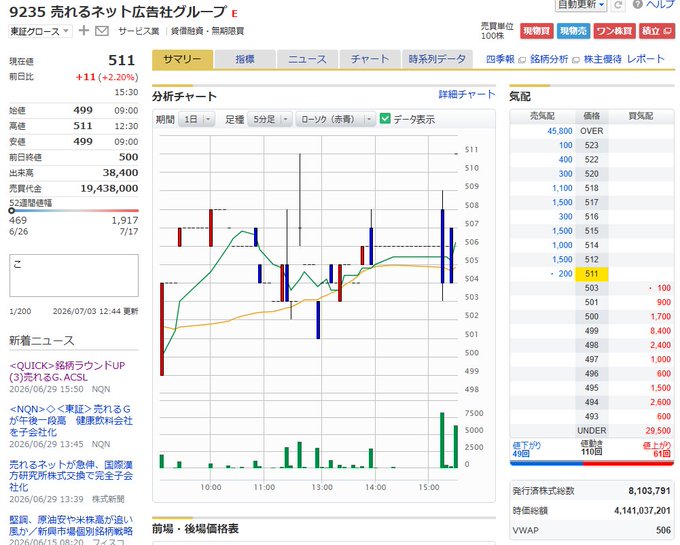Switch to the ニュース tab
The width and height of the screenshot is (680, 545).
pos(307,59)
